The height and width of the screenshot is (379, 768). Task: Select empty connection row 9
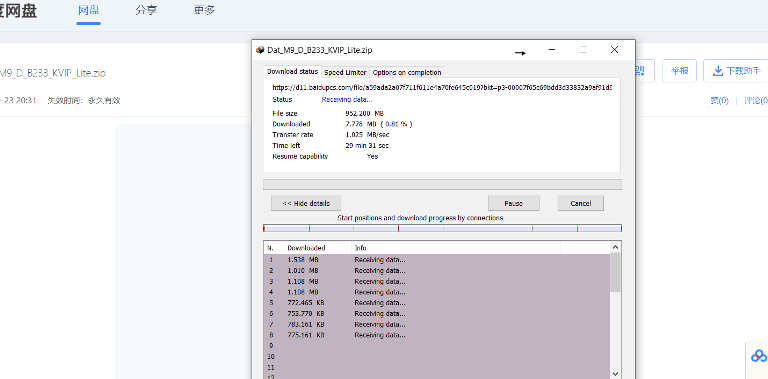pyautogui.click(x=437, y=346)
